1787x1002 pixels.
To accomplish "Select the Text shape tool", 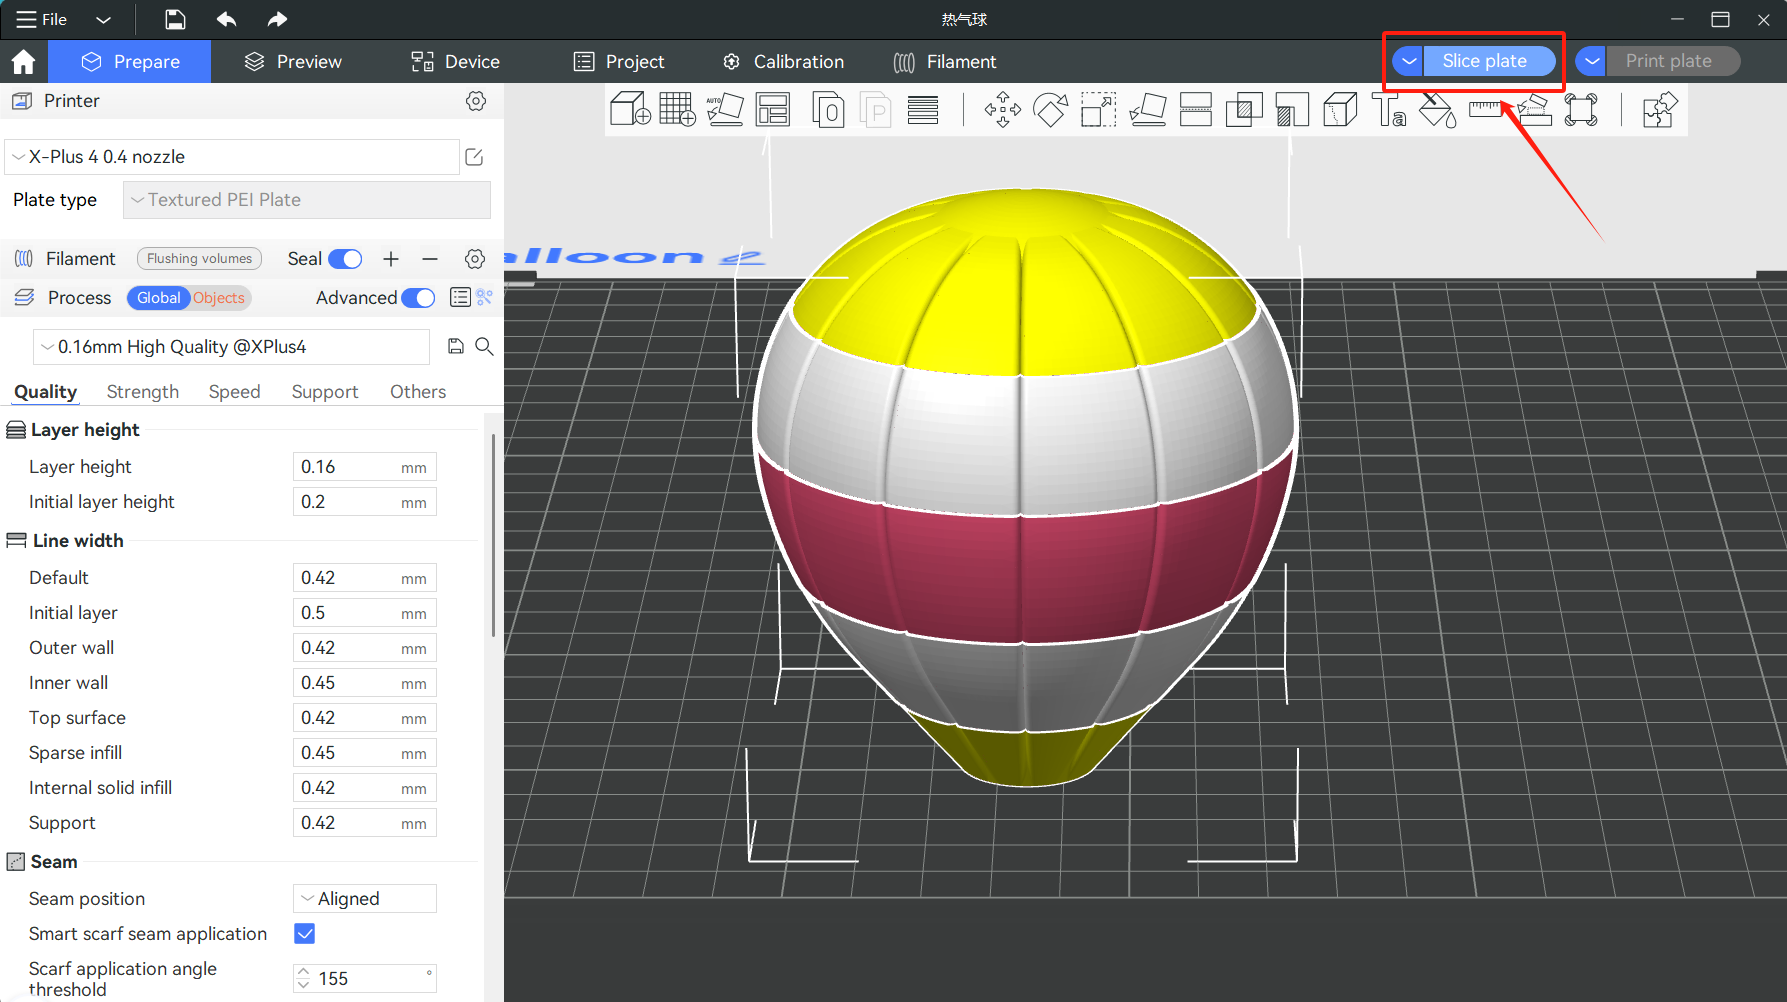I will coord(1389,109).
